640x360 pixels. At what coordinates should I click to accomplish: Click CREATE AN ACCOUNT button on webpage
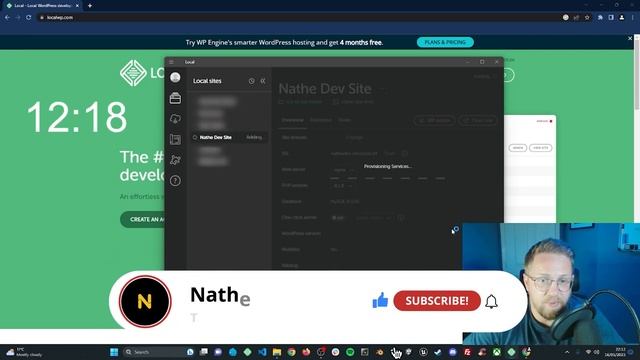click(x=142, y=219)
